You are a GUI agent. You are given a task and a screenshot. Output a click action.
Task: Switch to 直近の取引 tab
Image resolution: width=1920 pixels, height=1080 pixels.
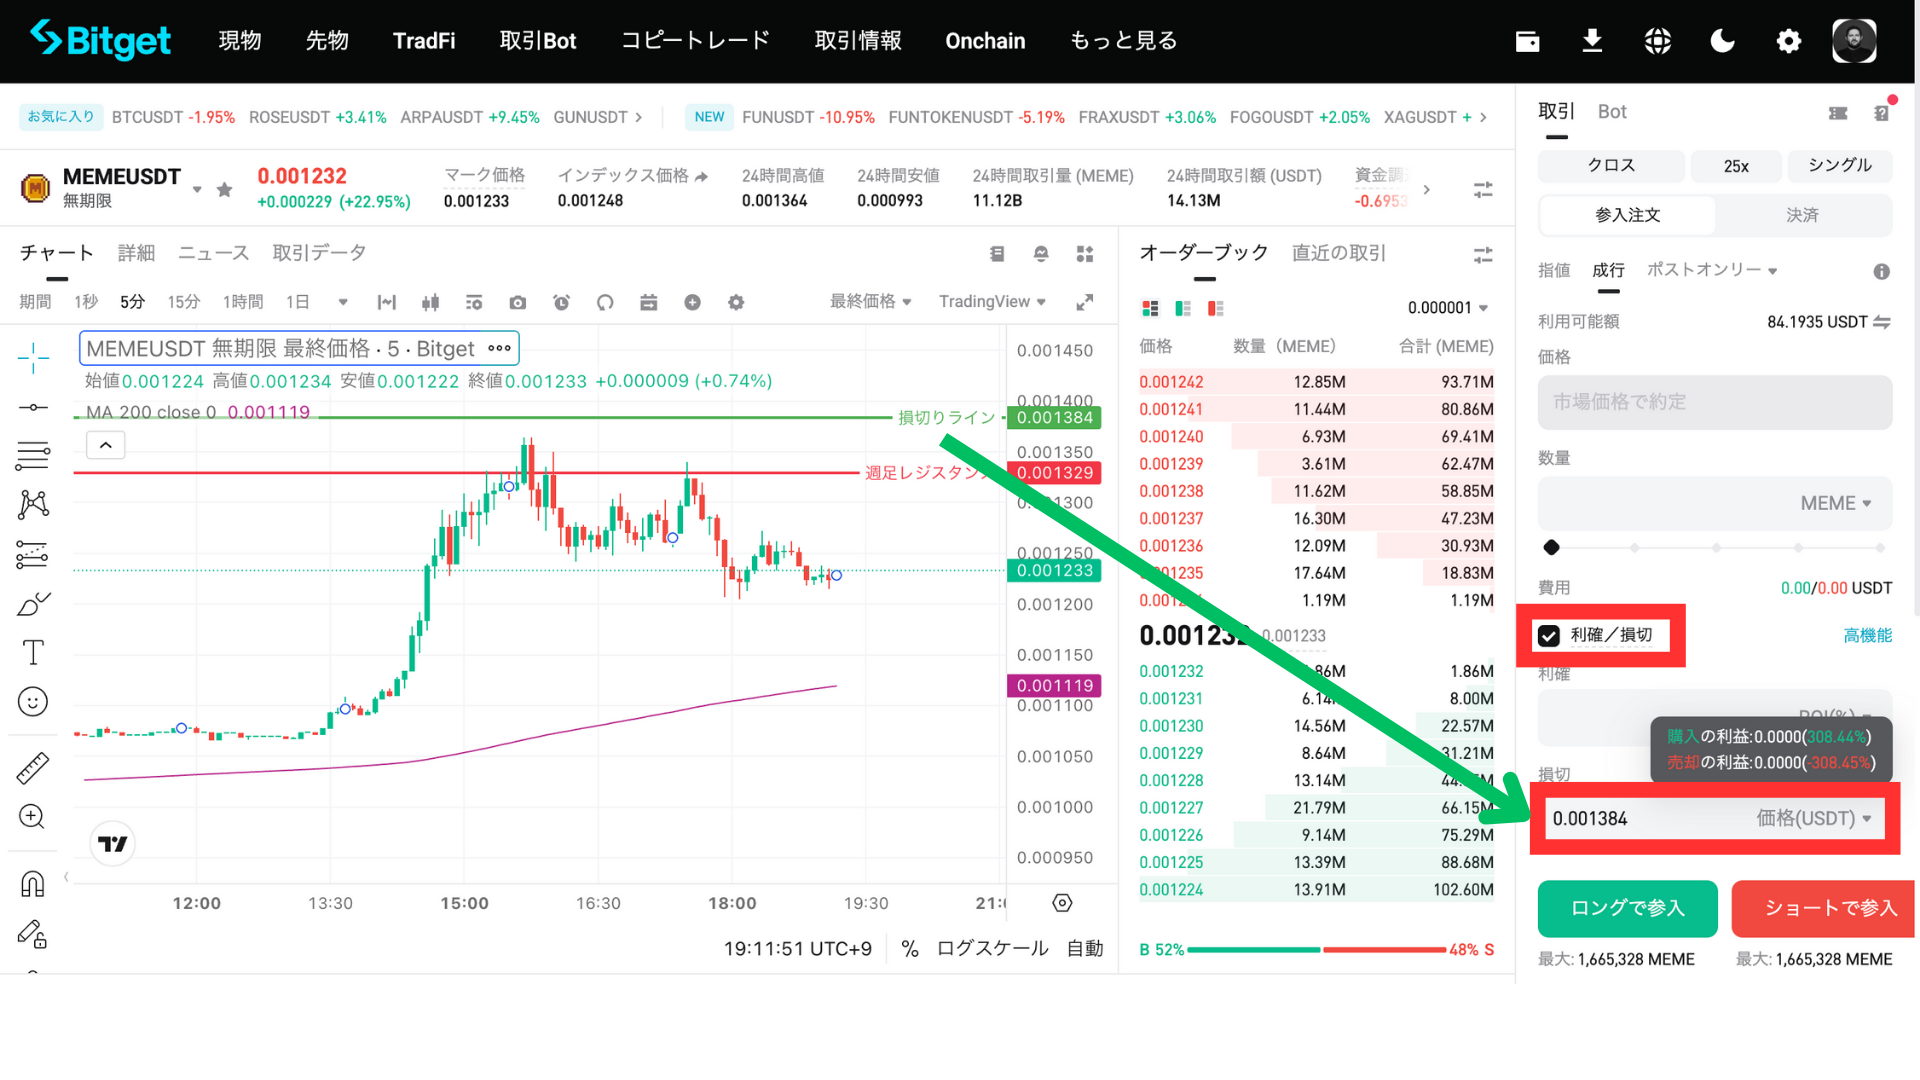[x=1338, y=253]
